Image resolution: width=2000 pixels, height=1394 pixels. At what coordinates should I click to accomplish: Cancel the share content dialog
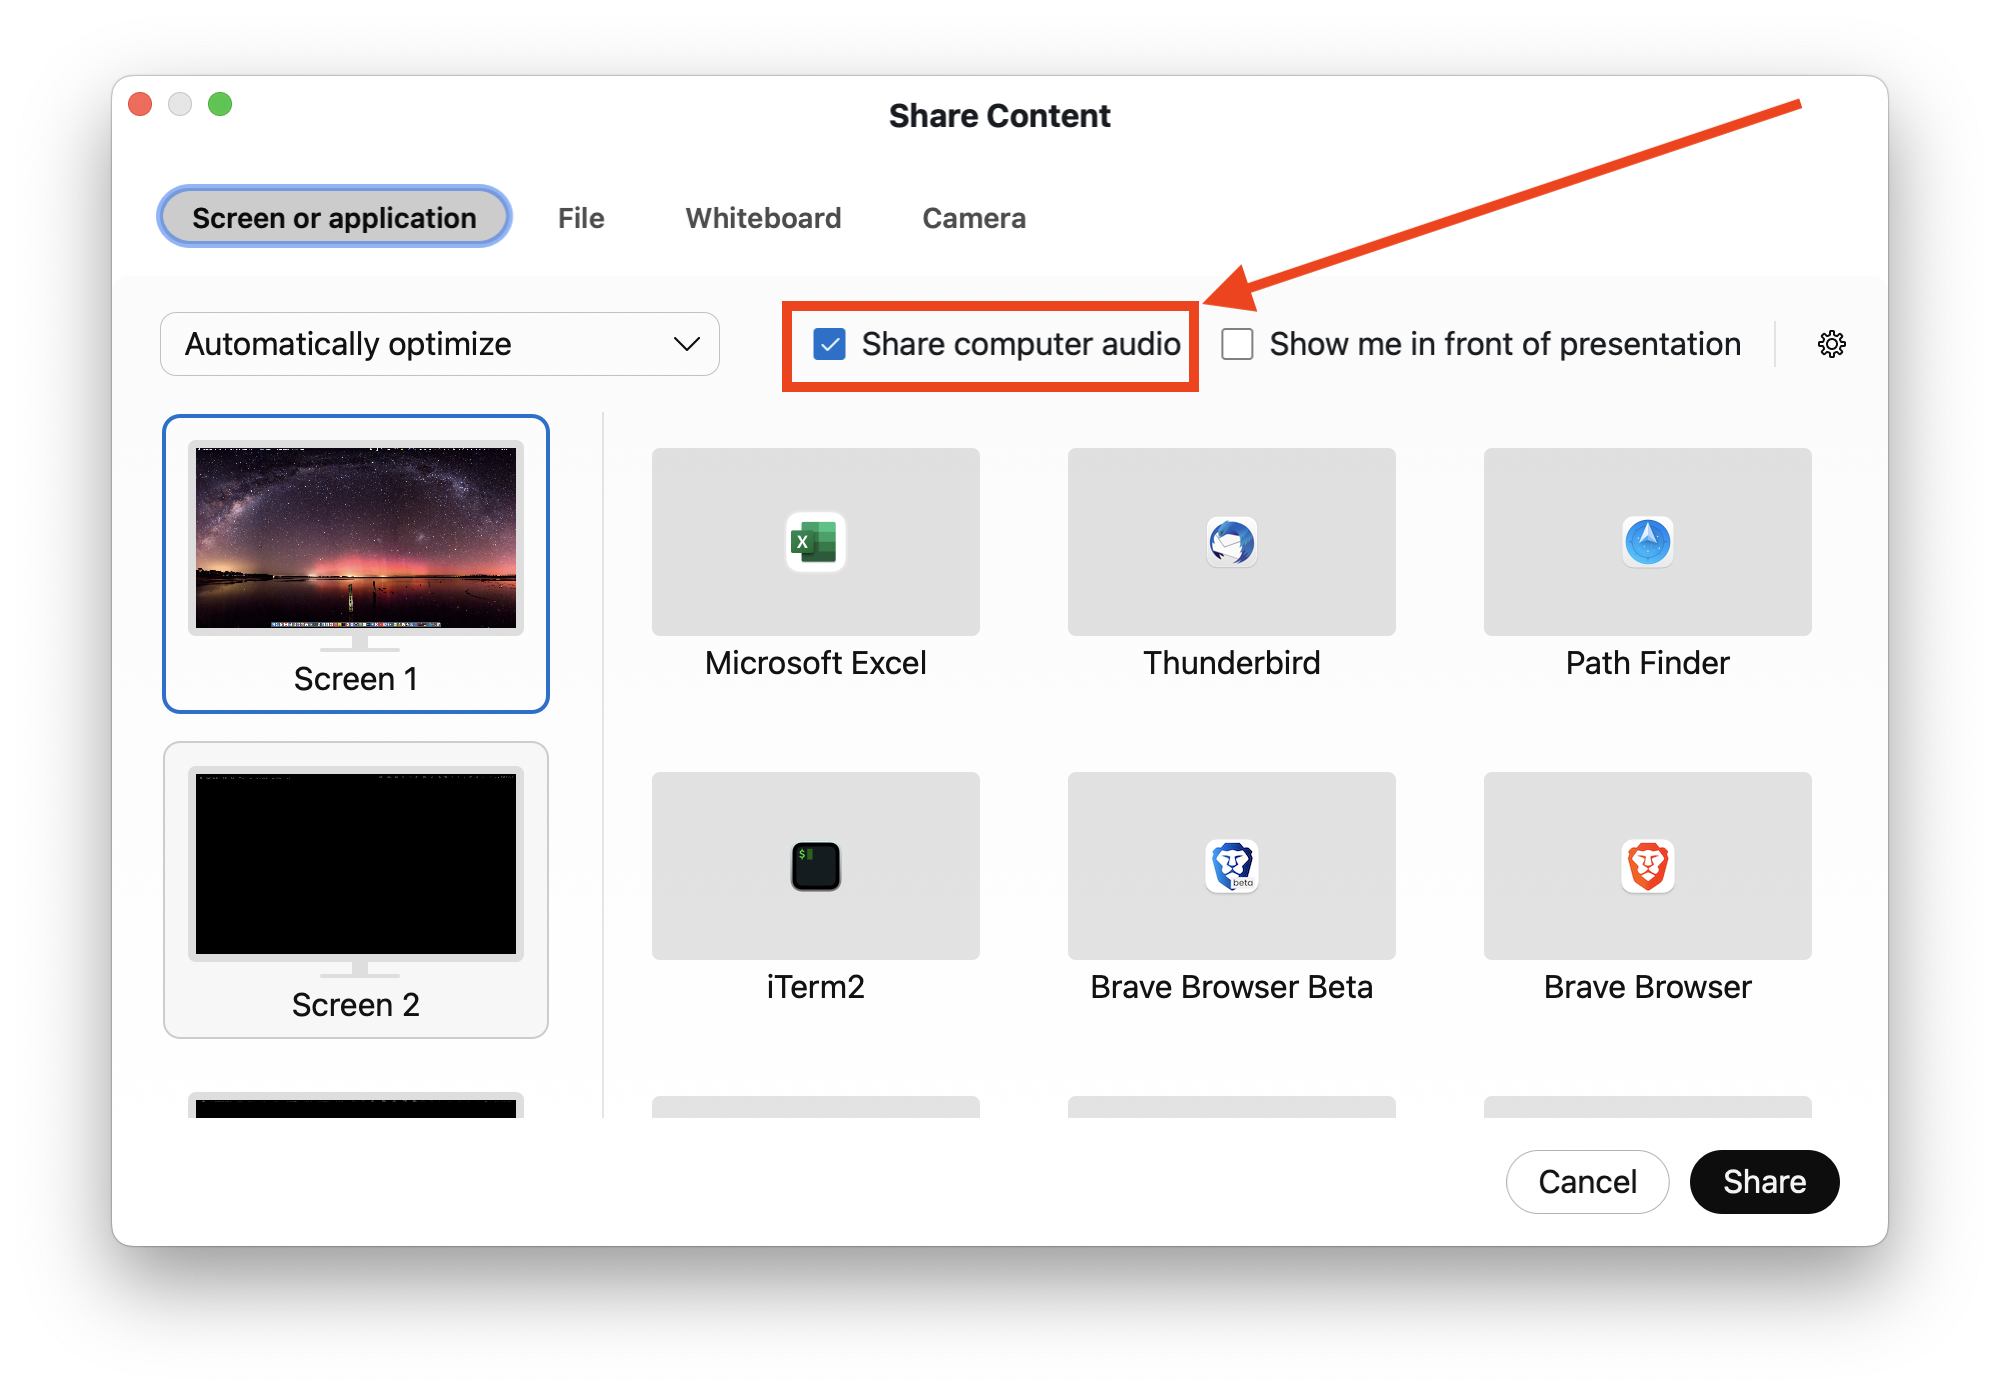(1587, 1181)
